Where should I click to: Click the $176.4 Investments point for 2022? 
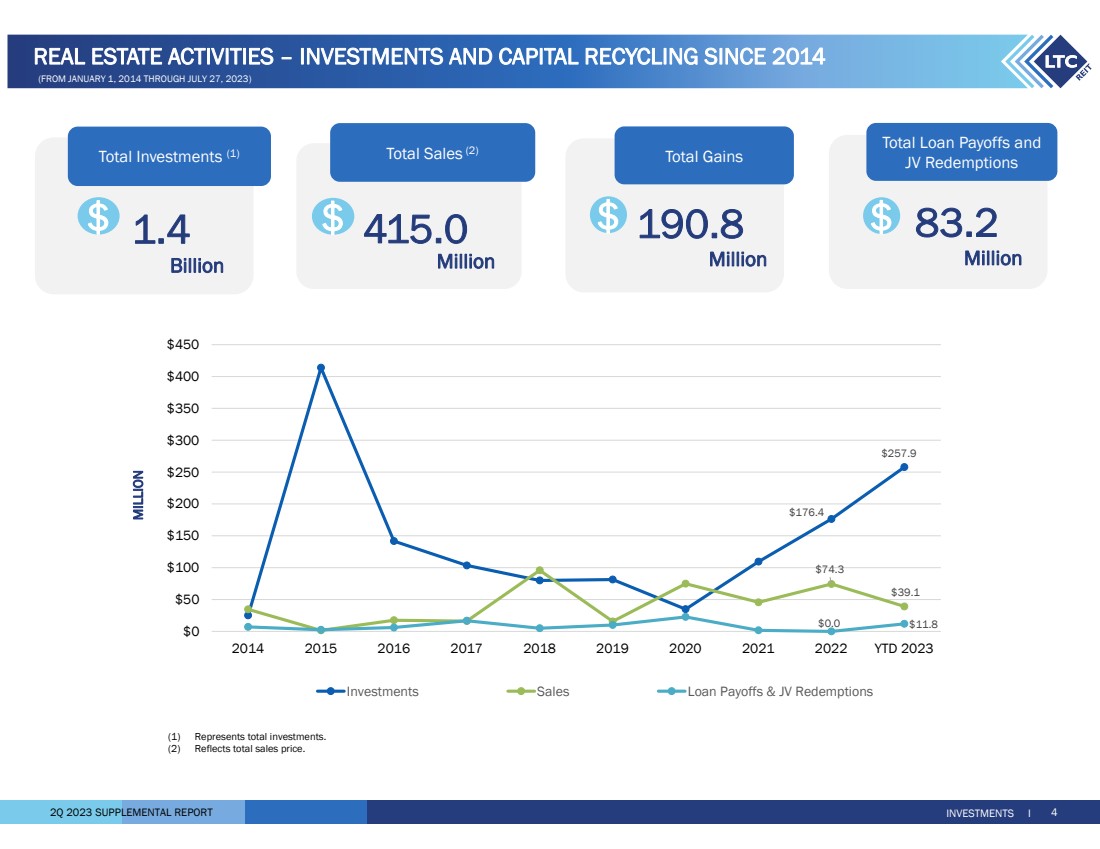pos(831,519)
